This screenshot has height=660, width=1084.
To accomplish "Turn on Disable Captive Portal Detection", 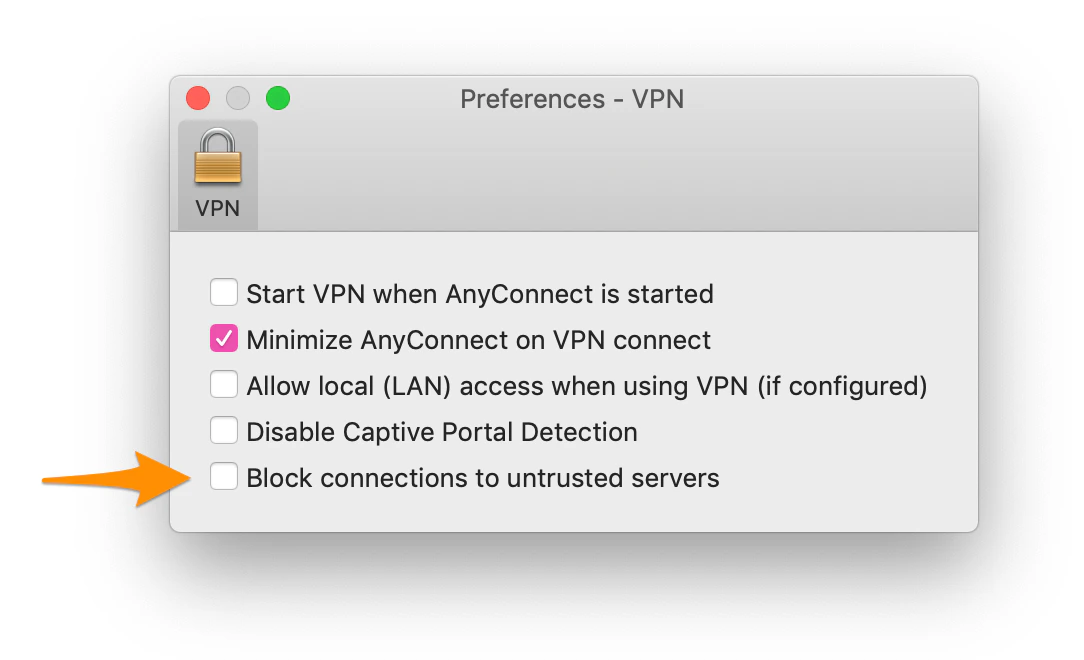I will tap(223, 430).
